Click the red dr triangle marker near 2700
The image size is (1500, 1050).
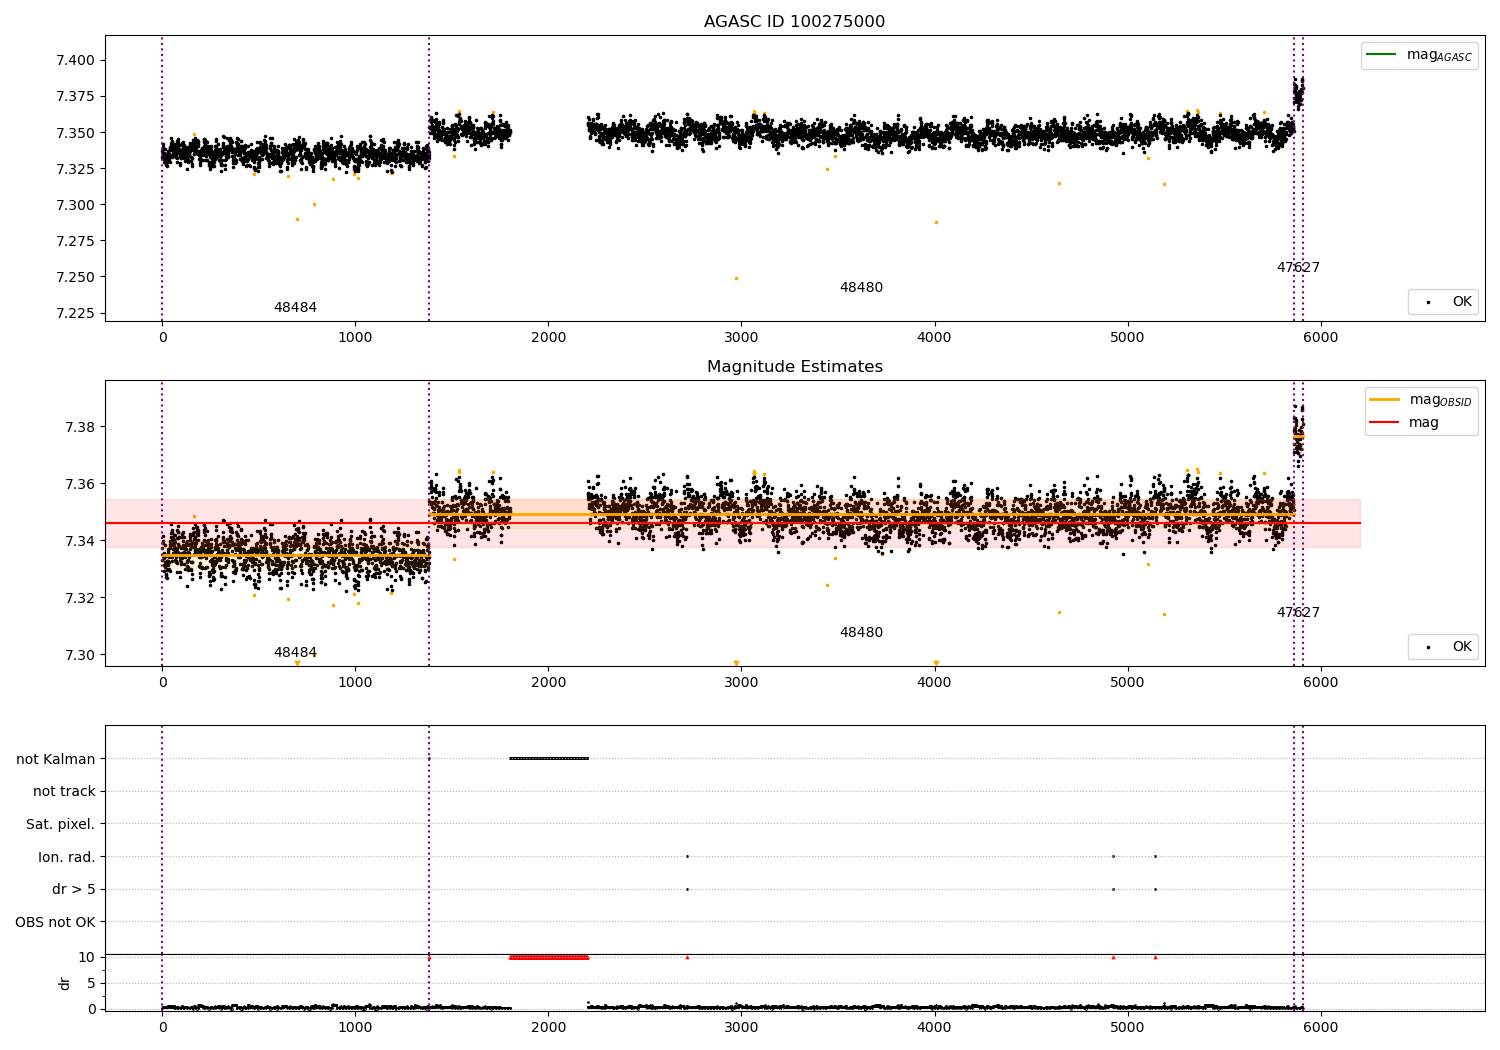687,957
